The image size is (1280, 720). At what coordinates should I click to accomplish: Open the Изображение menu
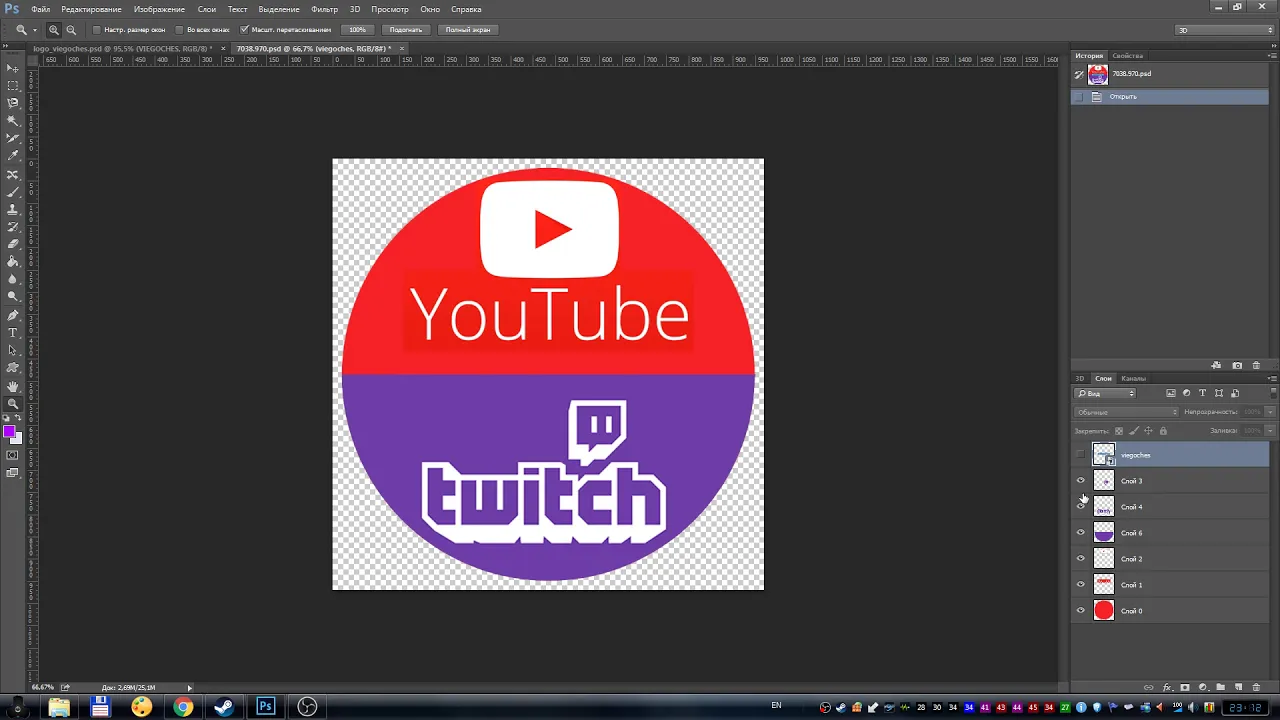coord(159,9)
